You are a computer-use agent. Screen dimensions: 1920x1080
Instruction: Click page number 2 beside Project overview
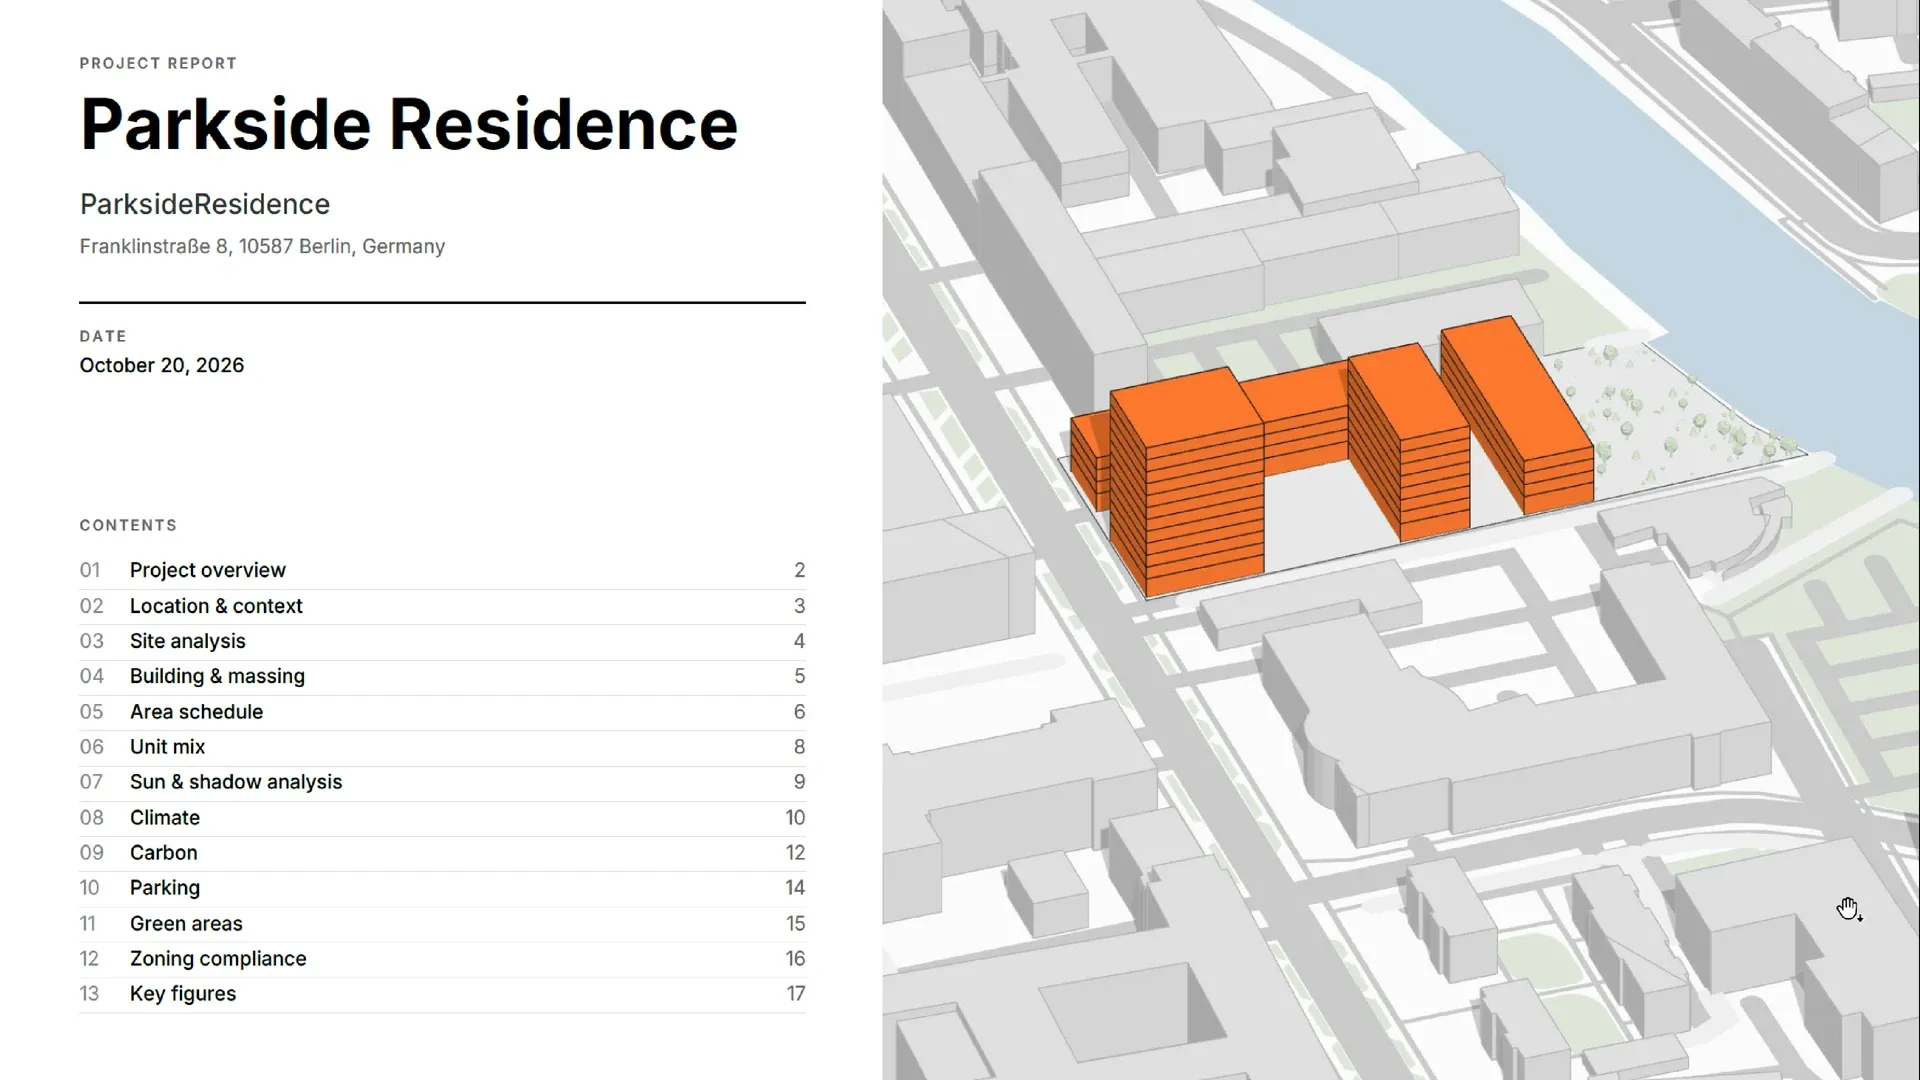pos(800,570)
